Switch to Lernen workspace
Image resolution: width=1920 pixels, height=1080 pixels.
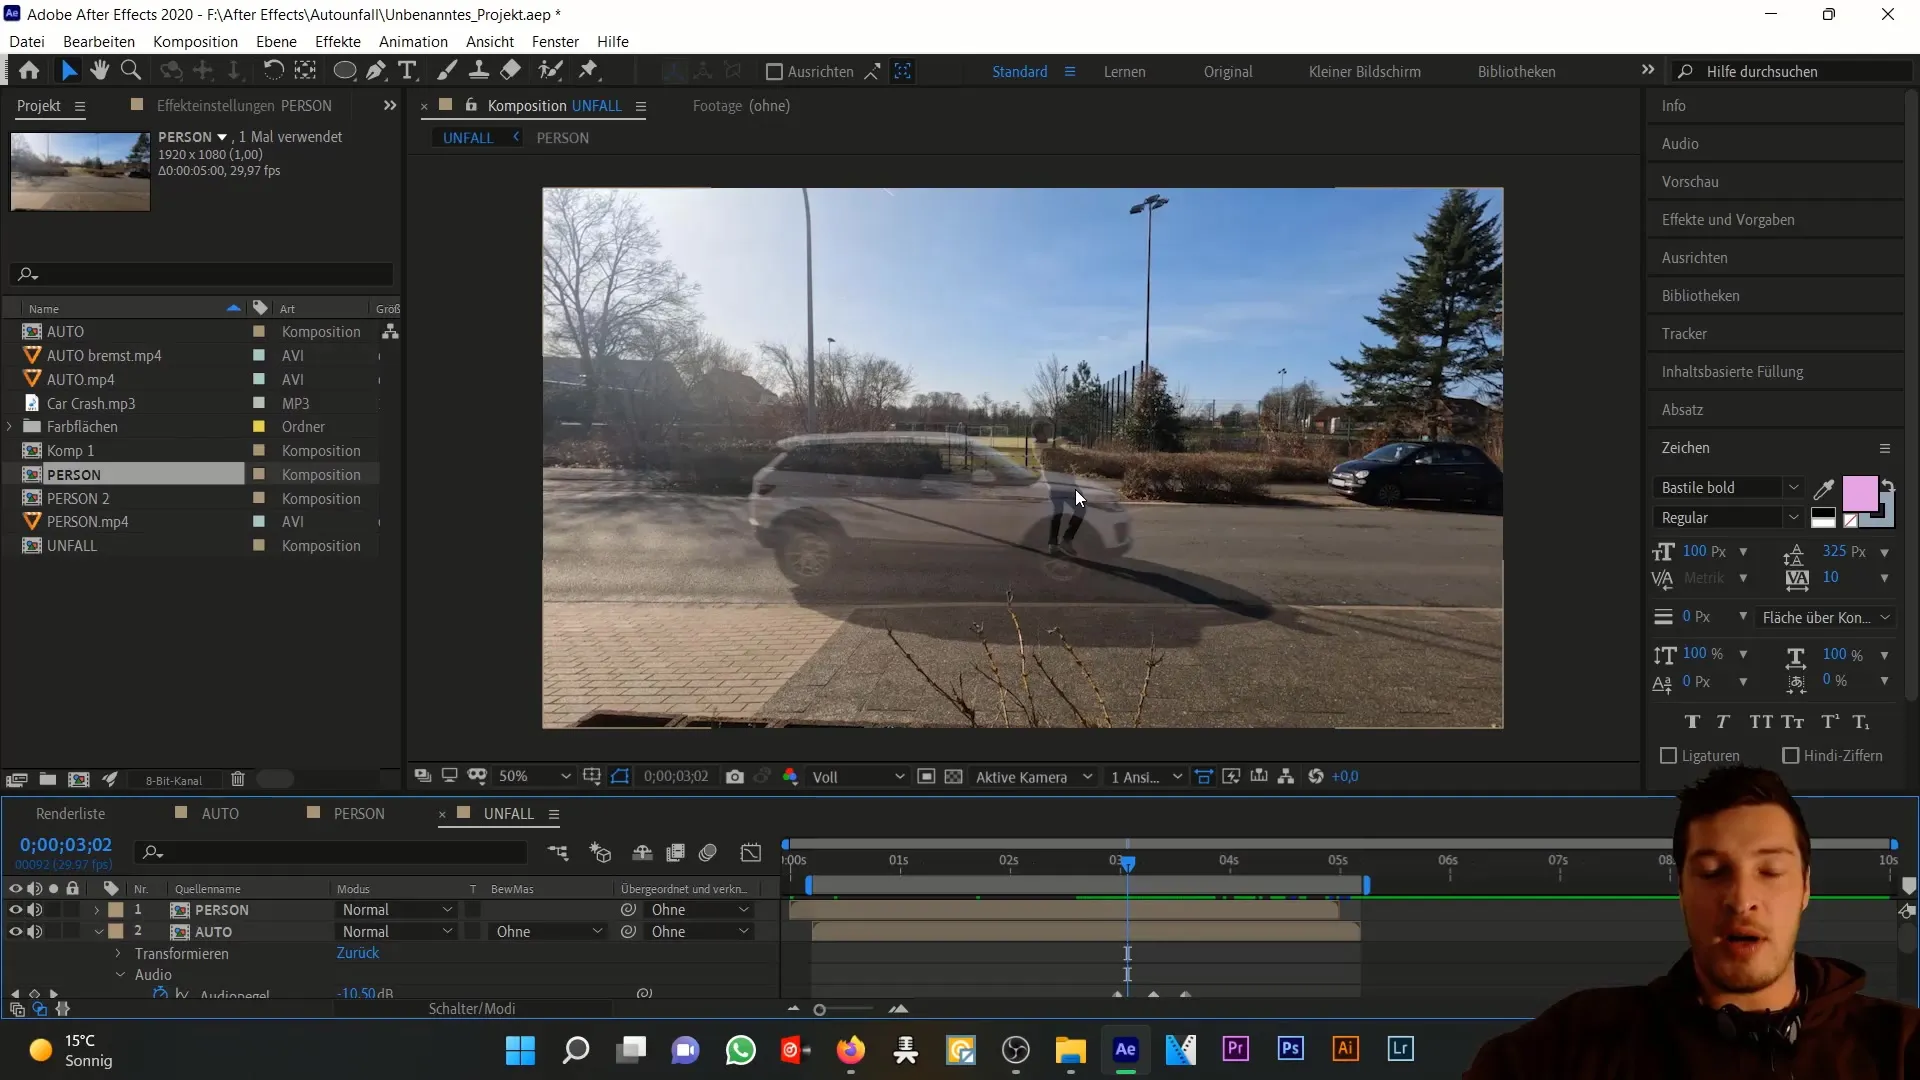click(x=1125, y=72)
